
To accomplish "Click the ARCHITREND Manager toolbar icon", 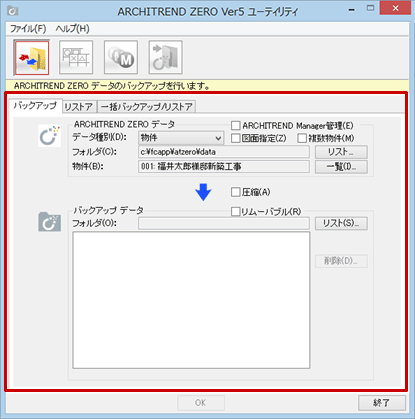I will (121, 58).
